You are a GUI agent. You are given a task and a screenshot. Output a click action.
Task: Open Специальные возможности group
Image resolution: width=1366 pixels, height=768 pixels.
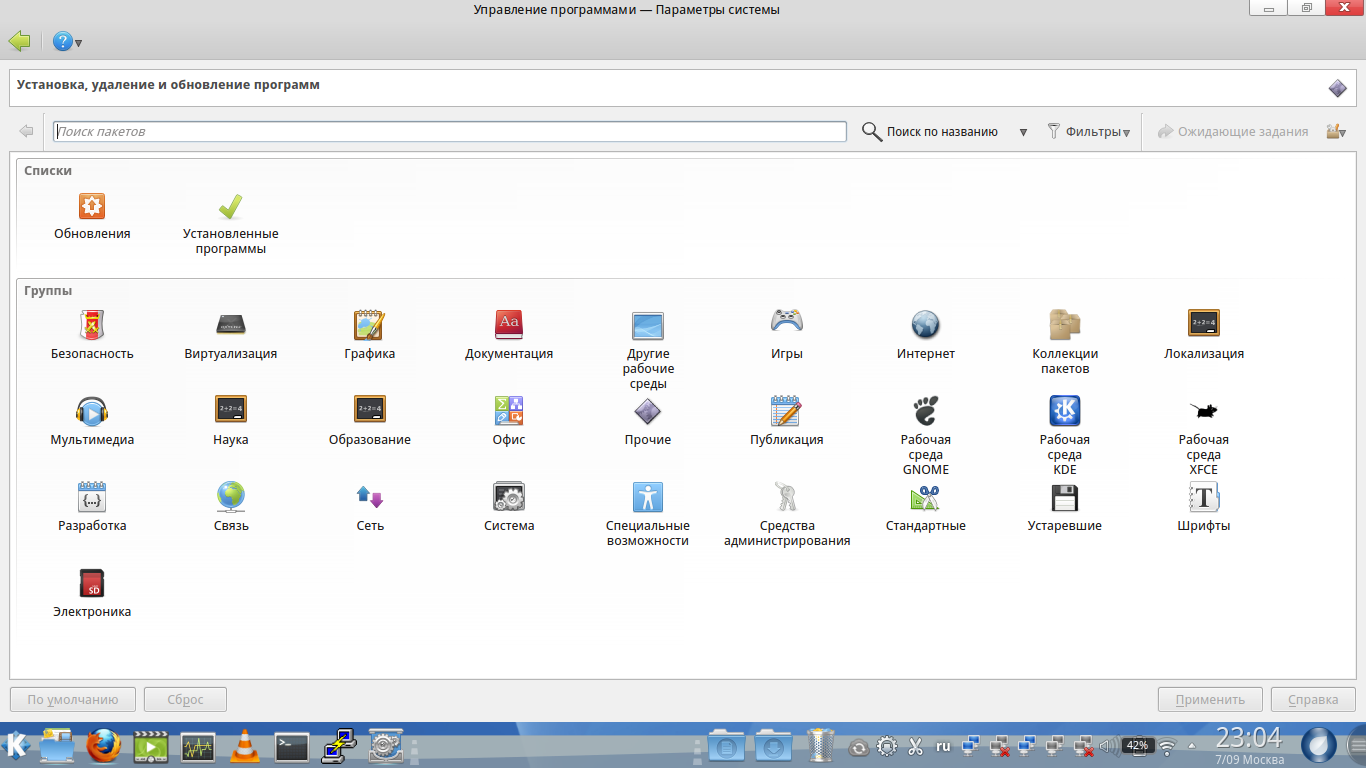pos(648,514)
